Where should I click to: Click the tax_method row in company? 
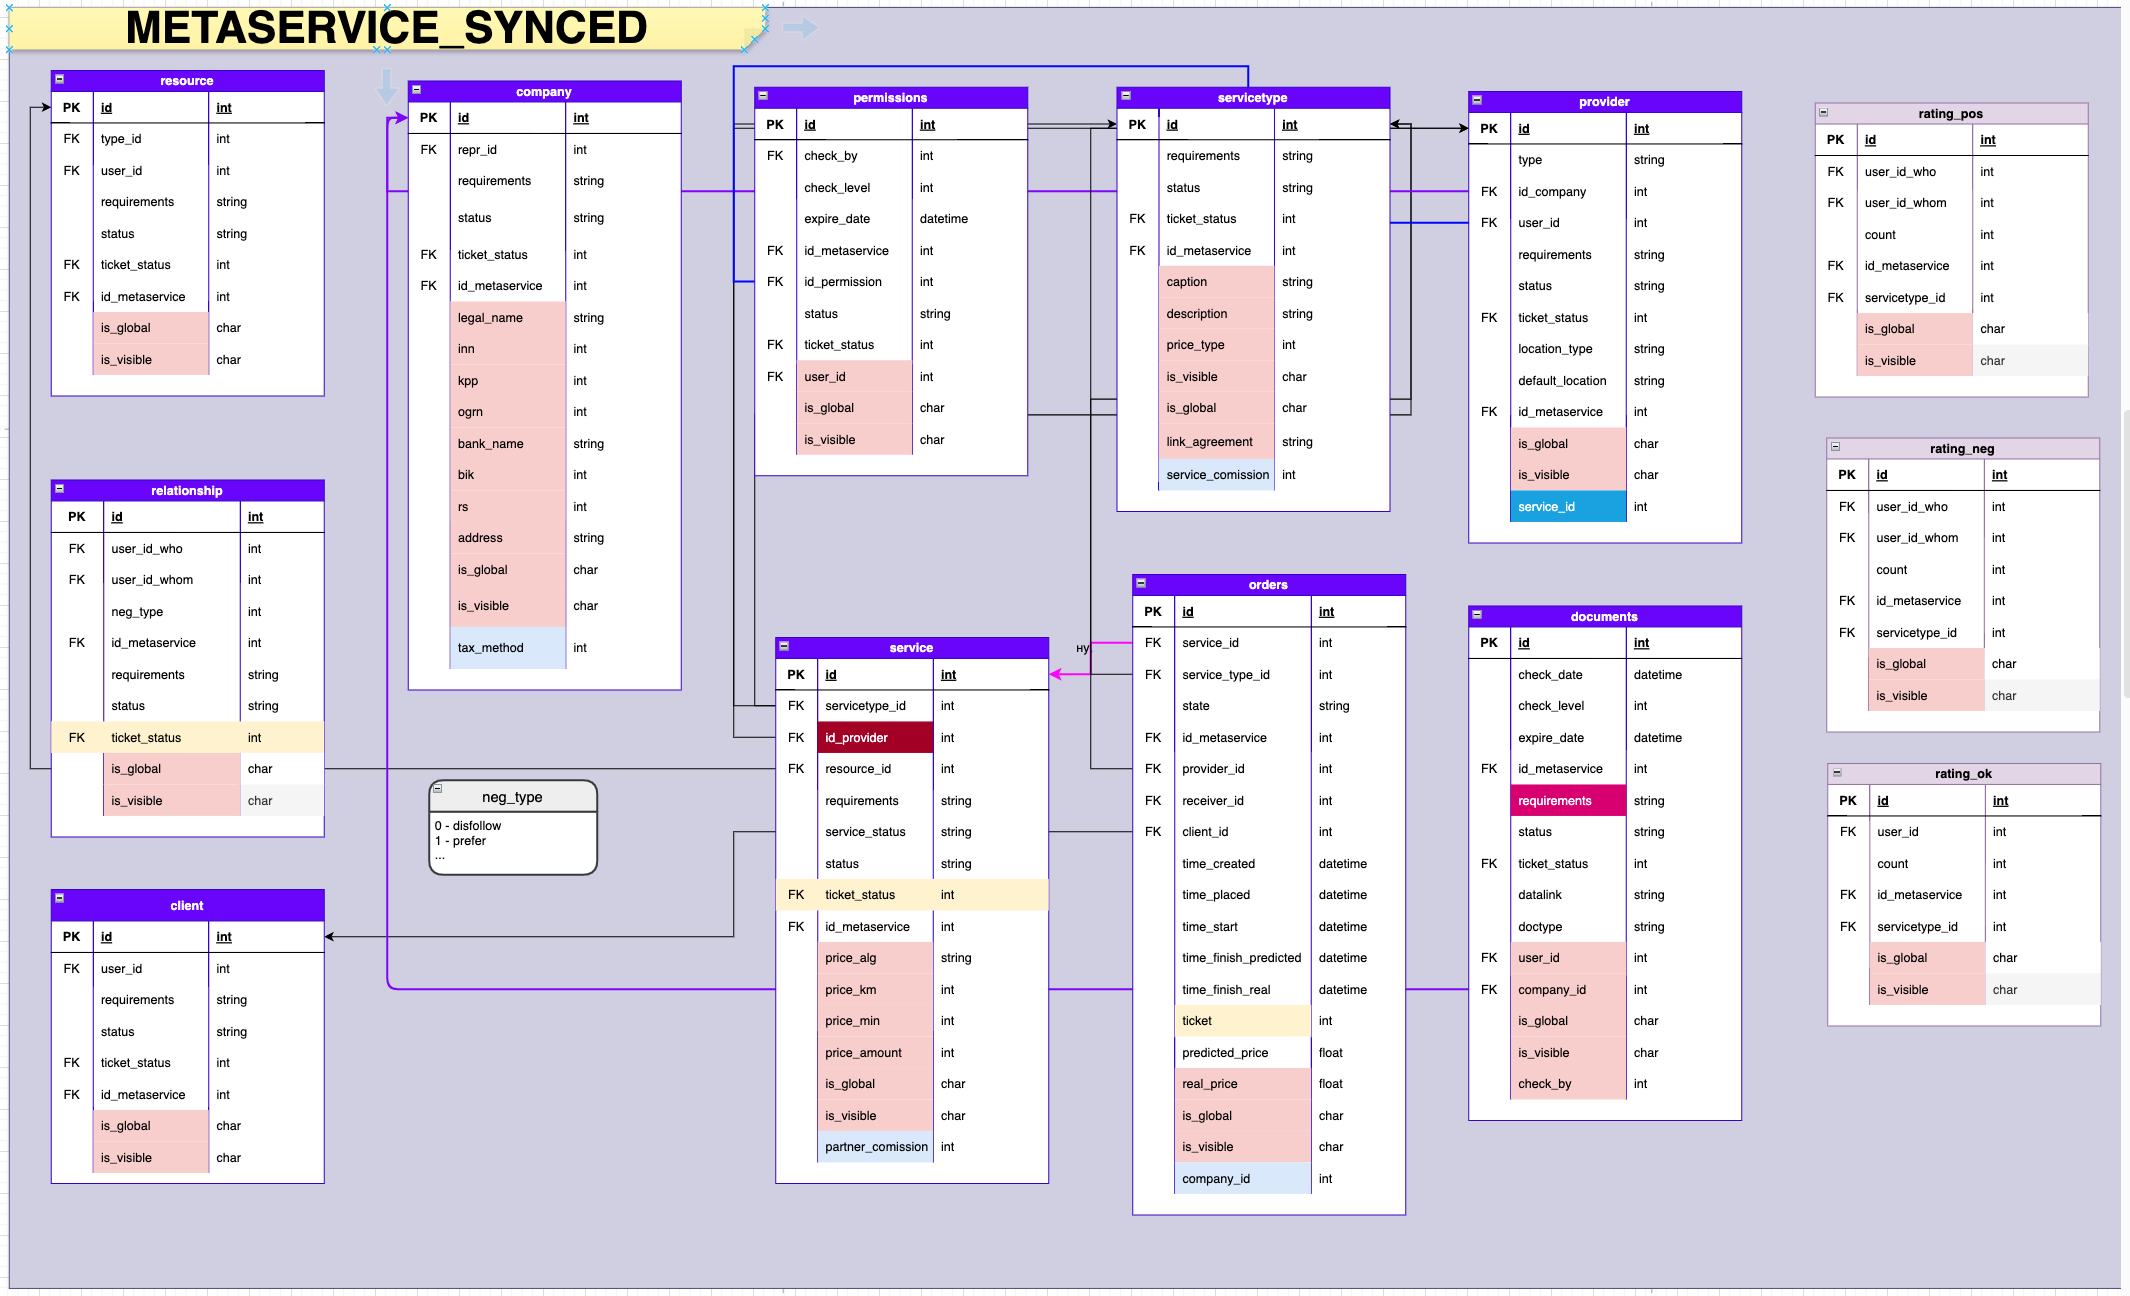(507, 648)
